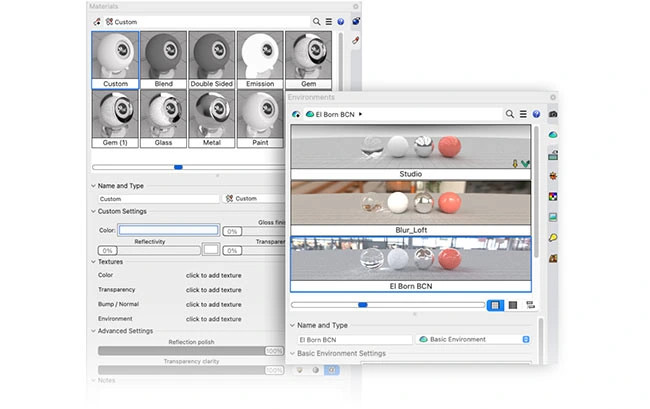This screenshot has width=650, height=409.
Task: Click the Custom type icon in Name and Type
Action: tap(229, 198)
